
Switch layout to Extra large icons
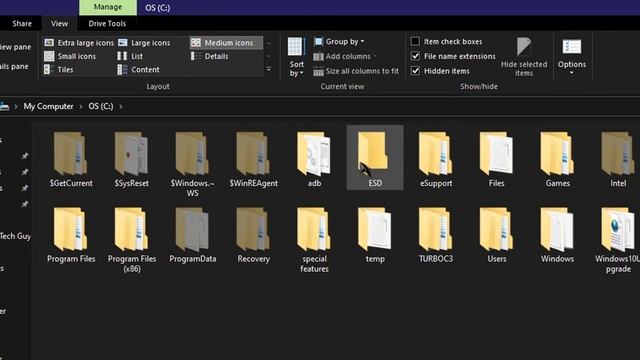tap(79, 42)
